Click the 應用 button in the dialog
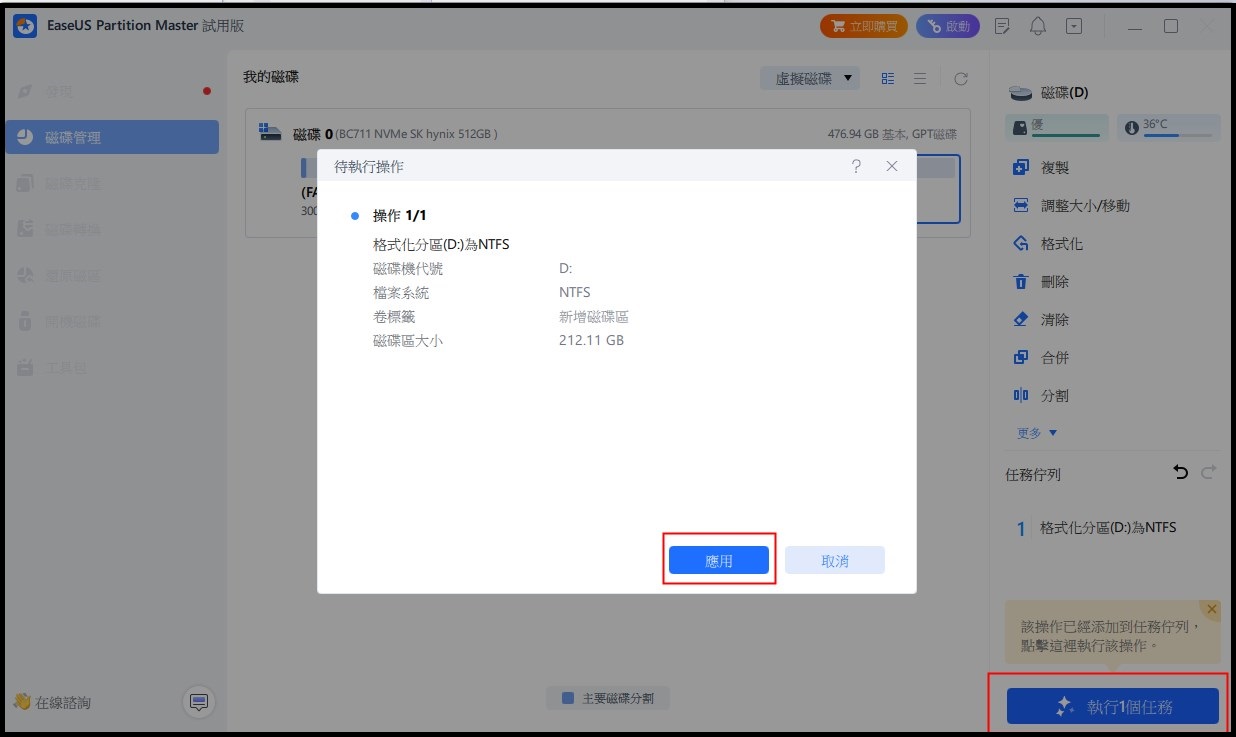 pyautogui.click(x=719, y=560)
